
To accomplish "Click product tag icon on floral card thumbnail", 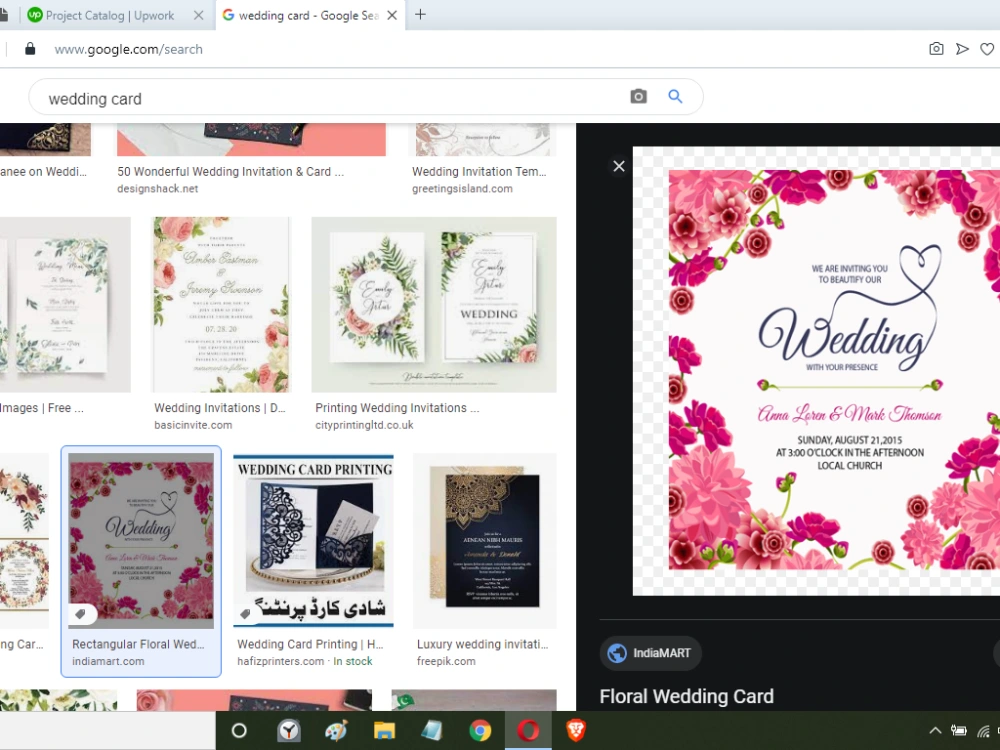I will (x=80, y=614).
